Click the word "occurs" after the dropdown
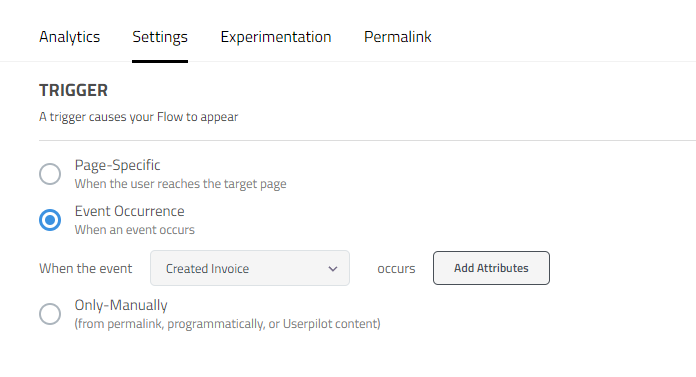 click(396, 269)
